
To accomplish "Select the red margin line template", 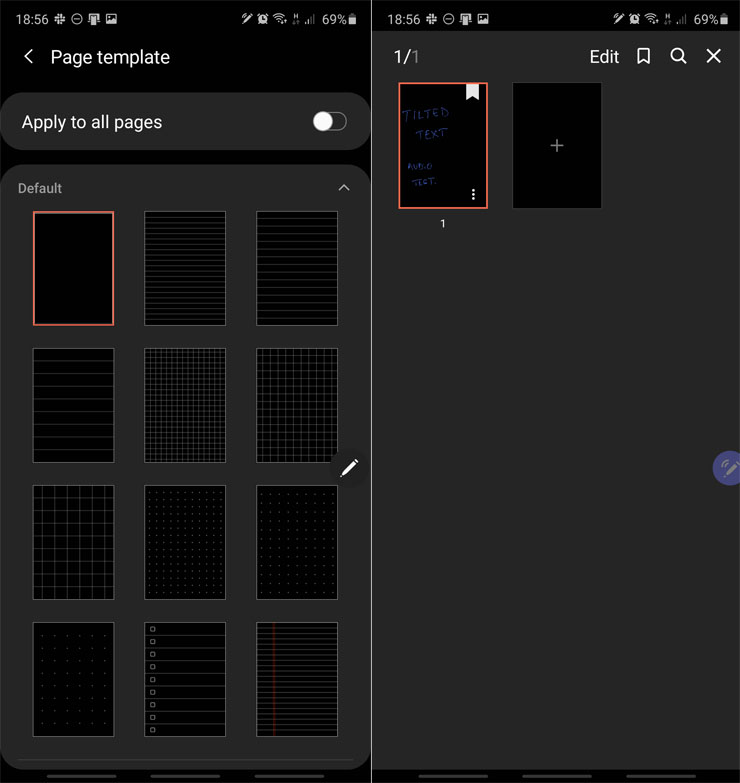I will [297, 679].
